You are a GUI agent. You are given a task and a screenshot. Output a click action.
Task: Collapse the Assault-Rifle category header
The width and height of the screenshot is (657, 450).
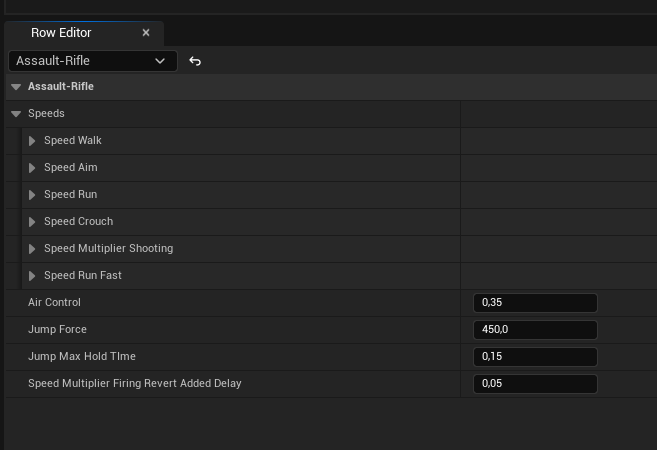tap(16, 87)
